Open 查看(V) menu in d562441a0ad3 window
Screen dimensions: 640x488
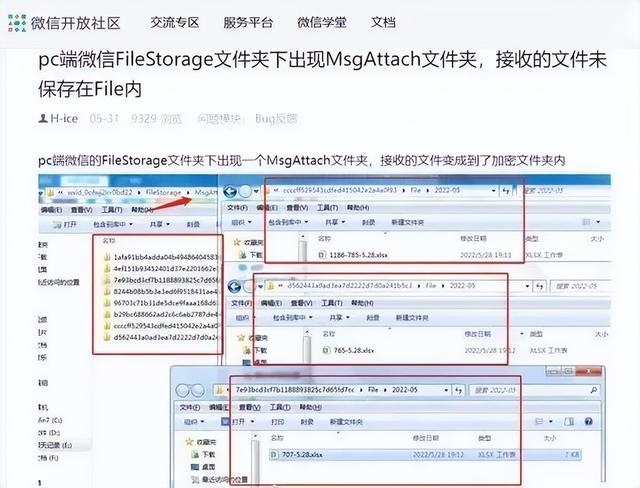point(301,303)
